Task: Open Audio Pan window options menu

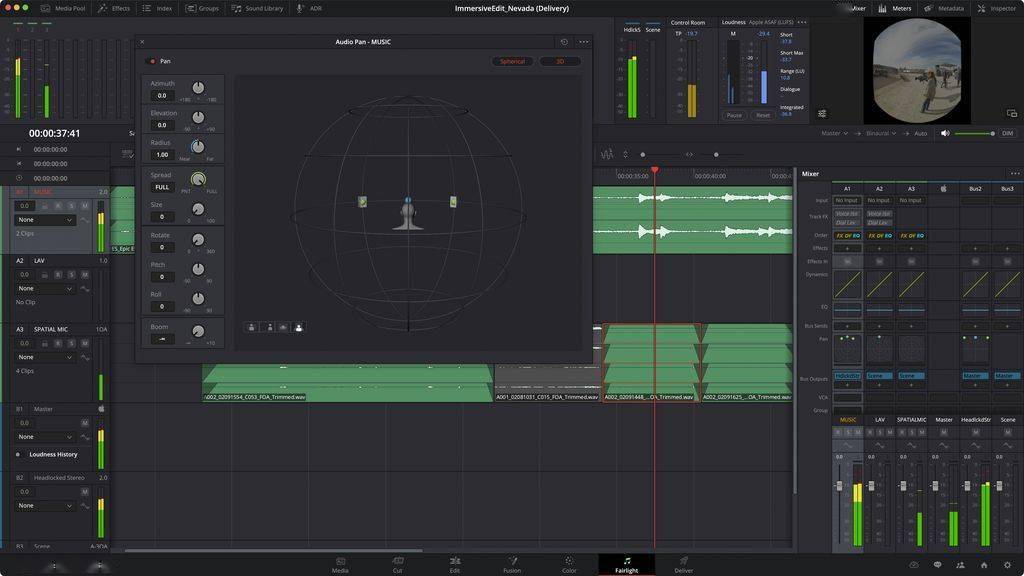Action: tap(584, 42)
